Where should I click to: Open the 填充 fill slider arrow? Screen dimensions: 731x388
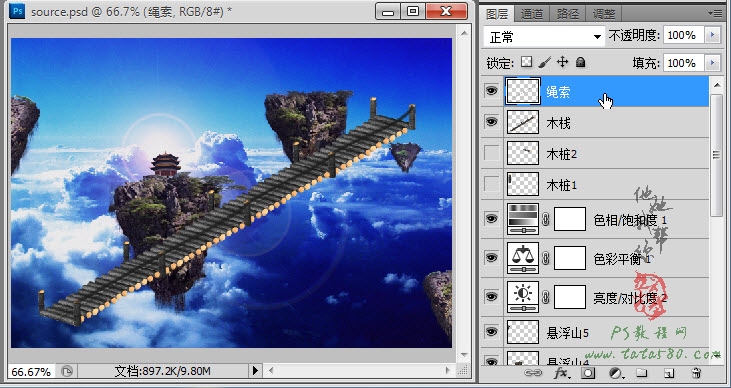point(712,62)
